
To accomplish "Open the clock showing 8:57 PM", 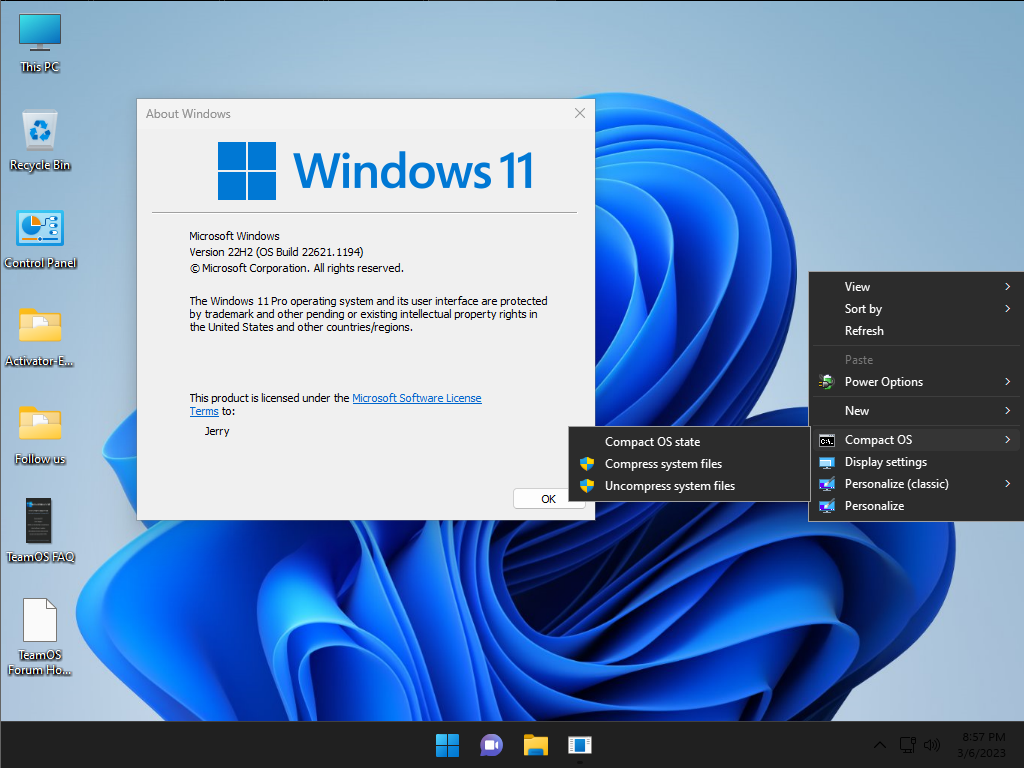I will click(982, 745).
